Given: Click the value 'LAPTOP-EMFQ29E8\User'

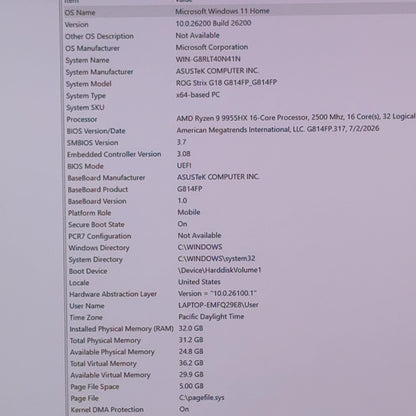Looking at the screenshot, I should click(218, 305).
